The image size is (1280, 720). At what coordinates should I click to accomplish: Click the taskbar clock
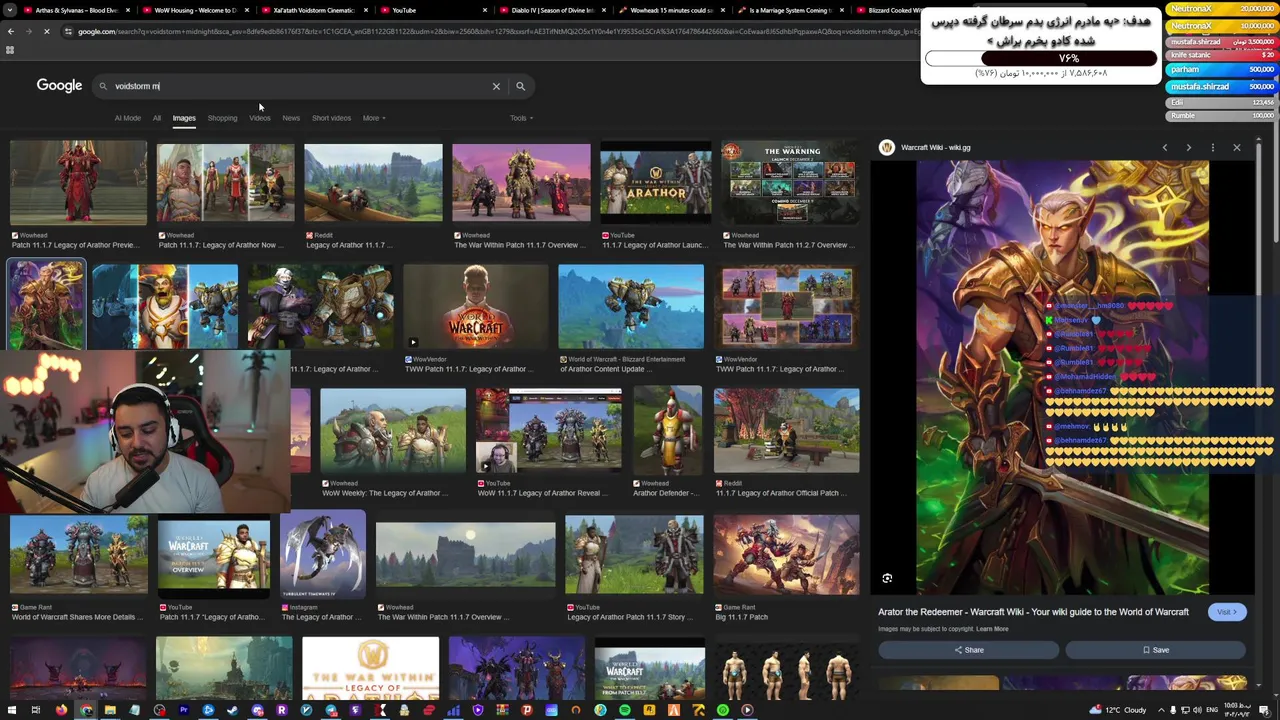tap(1239, 710)
